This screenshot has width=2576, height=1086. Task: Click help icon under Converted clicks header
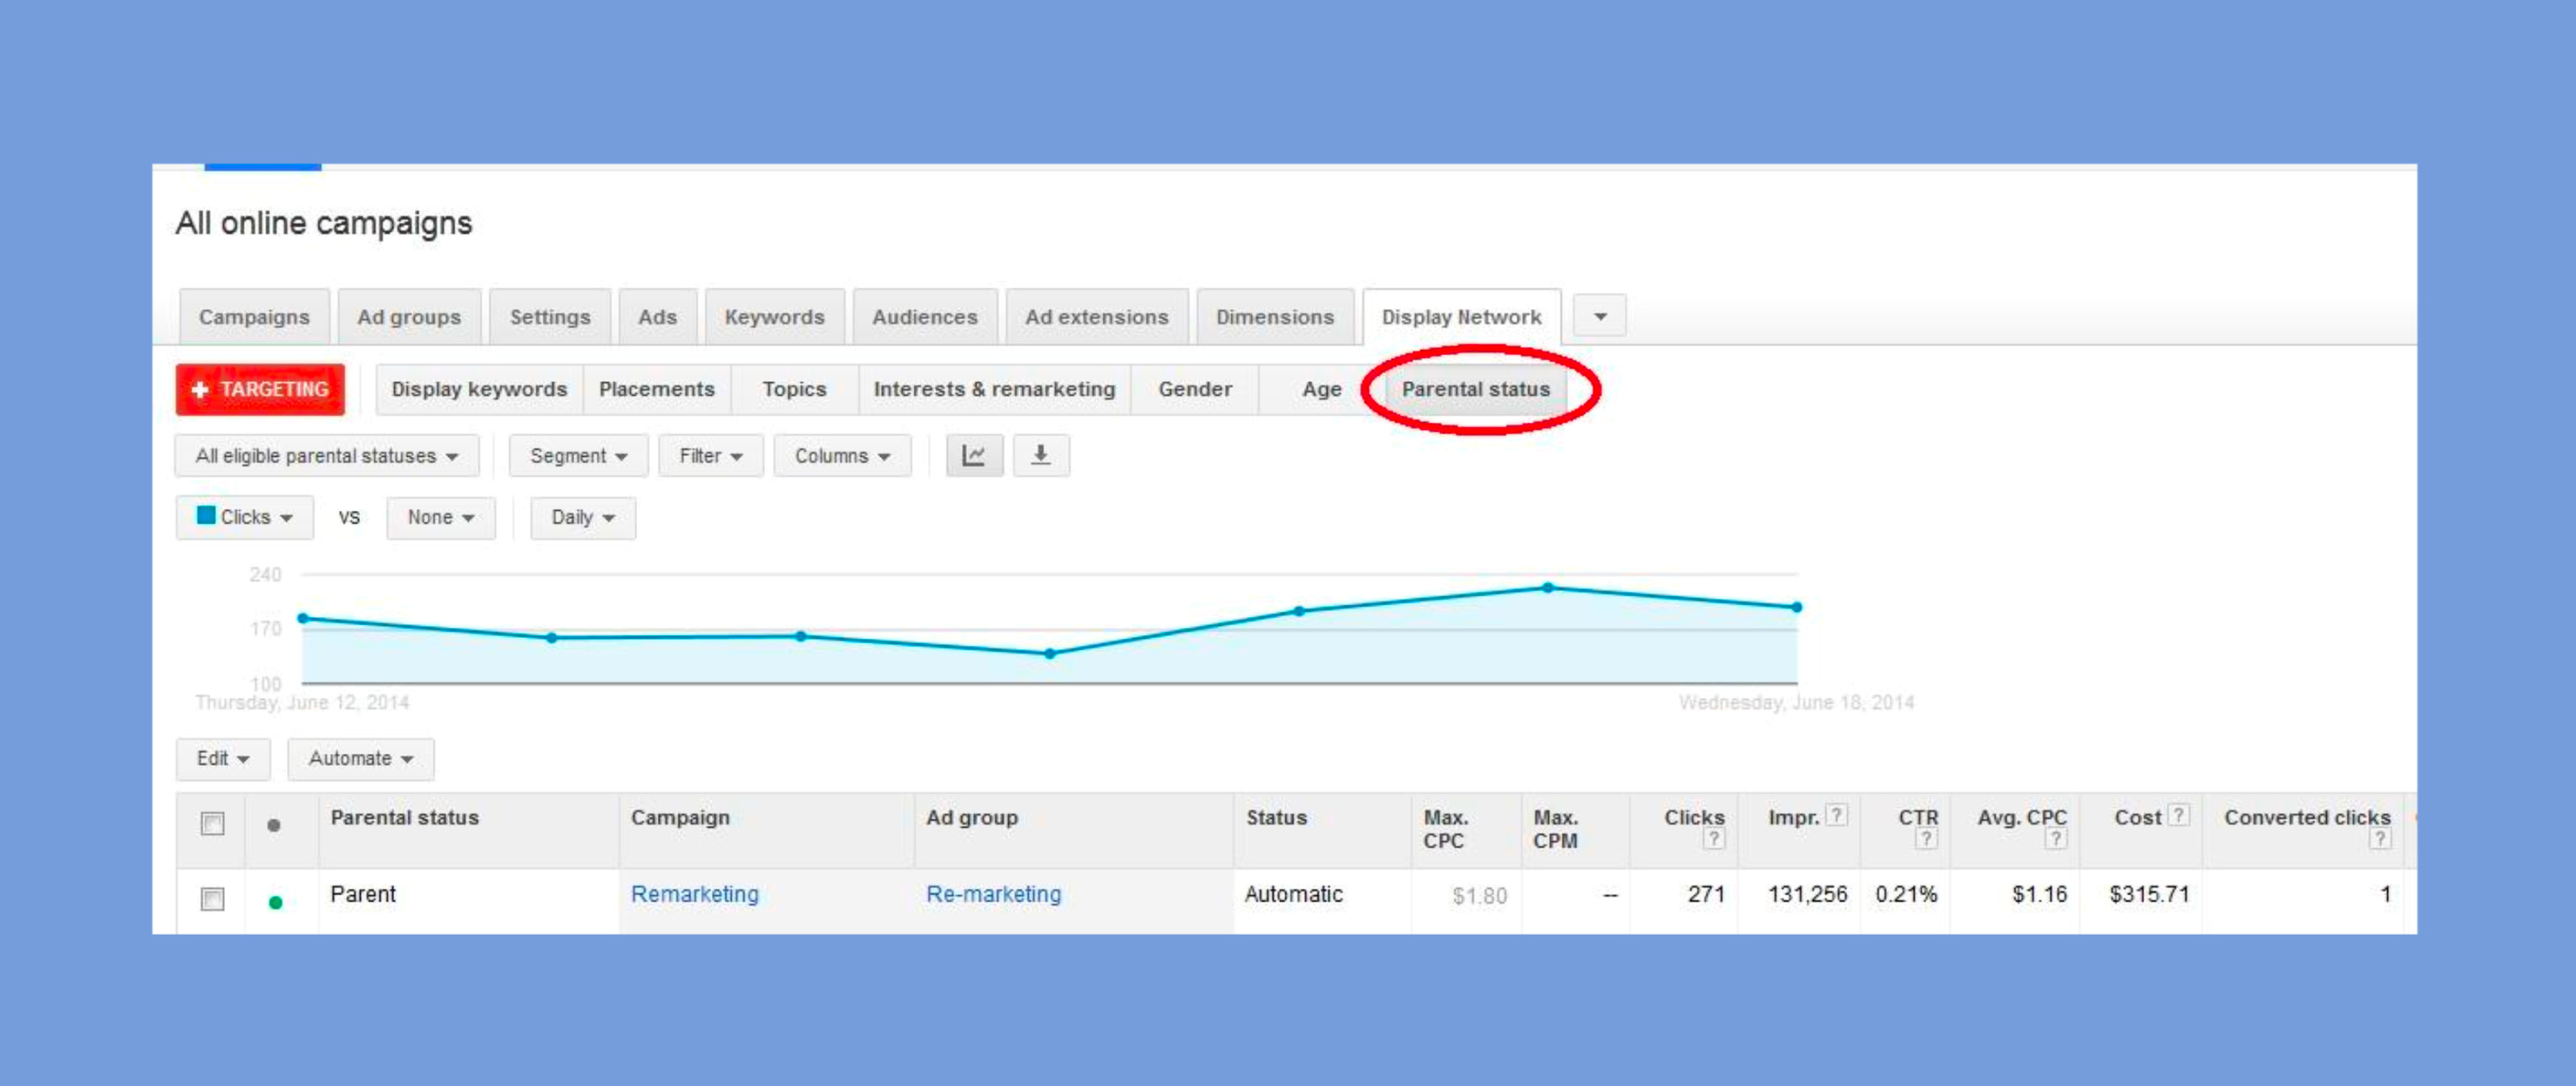(2379, 839)
